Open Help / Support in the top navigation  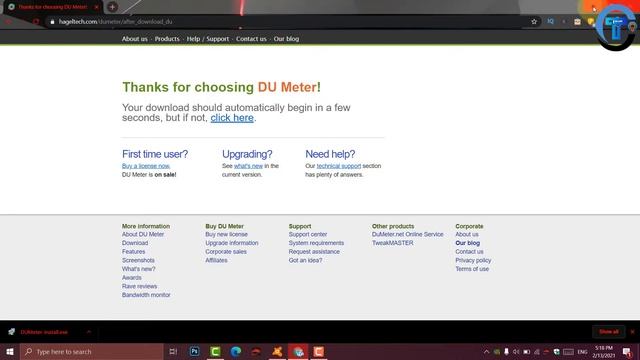[208, 39]
